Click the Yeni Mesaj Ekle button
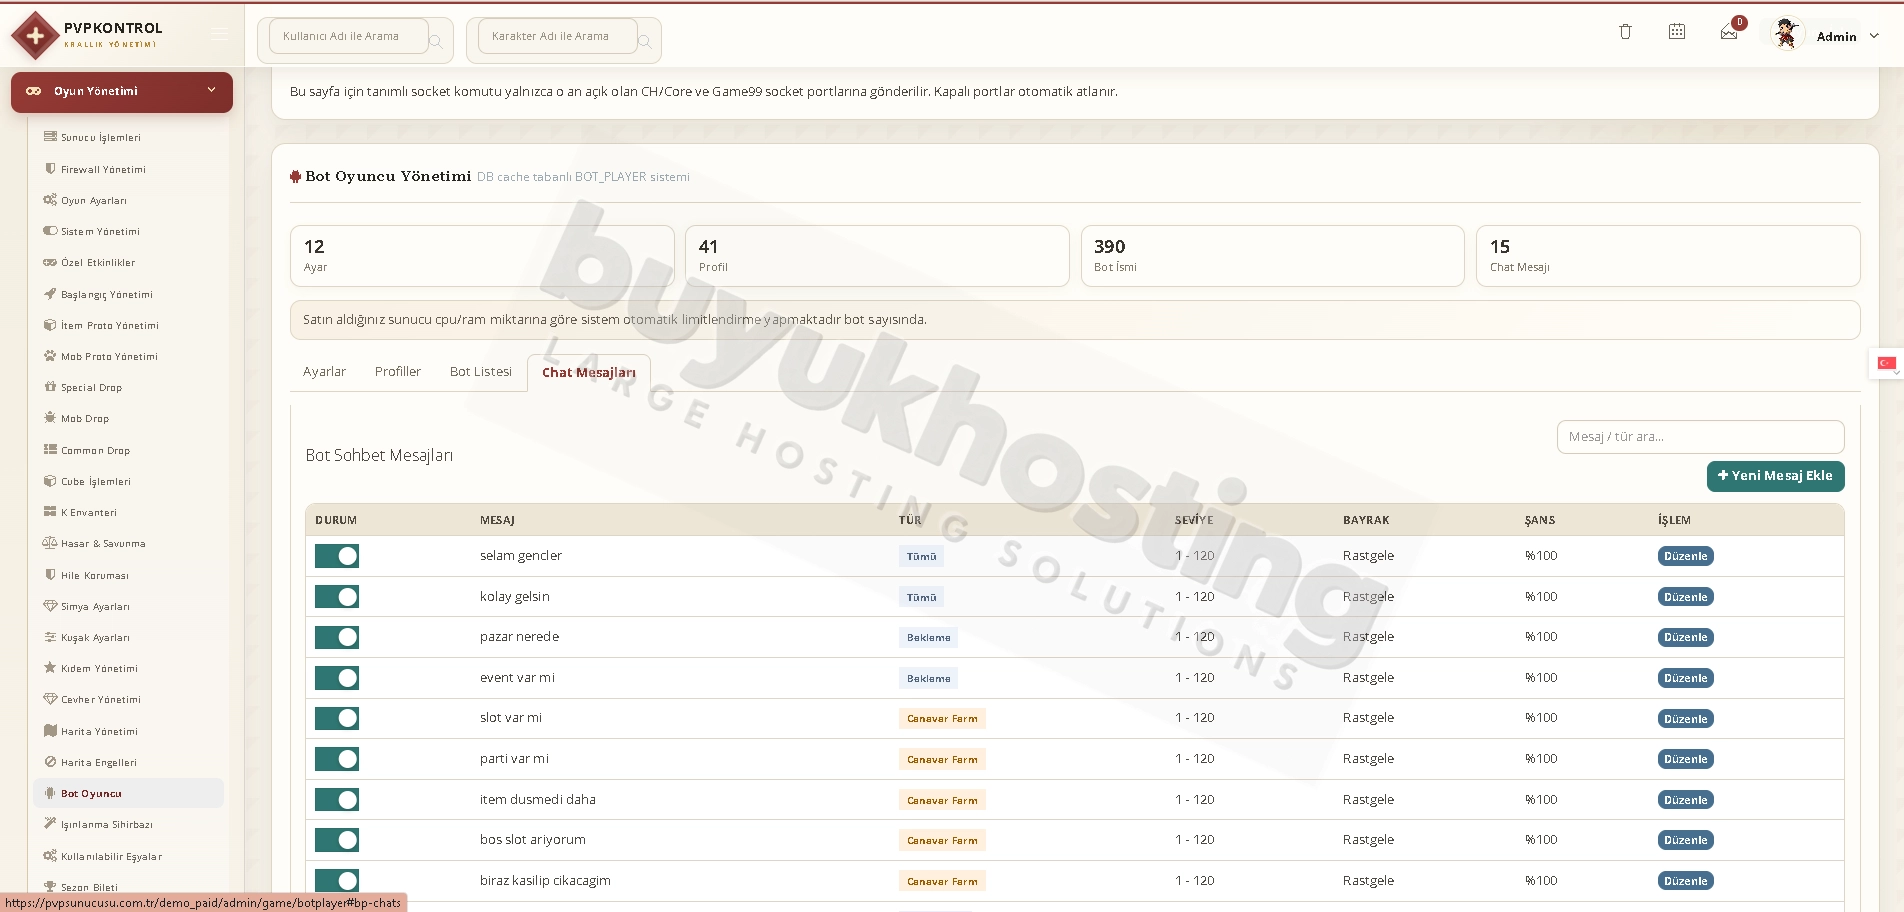1904x912 pixels. click(x=1775, y=476)
